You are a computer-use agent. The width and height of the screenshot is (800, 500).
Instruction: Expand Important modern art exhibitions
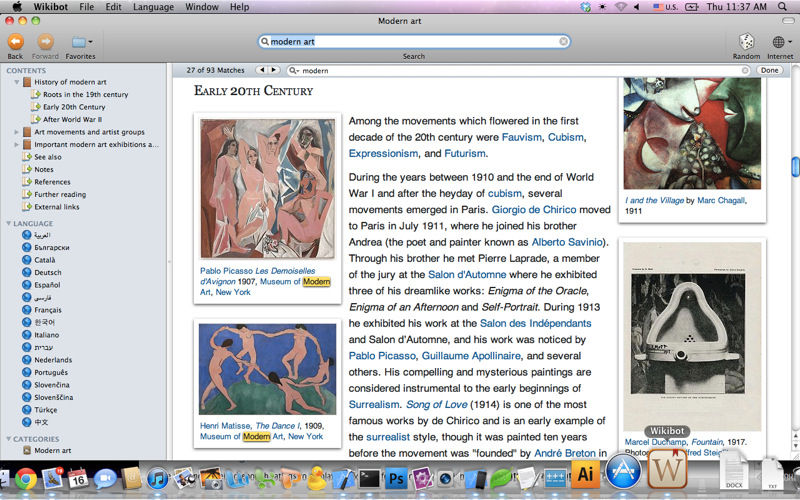coord(16,144)
